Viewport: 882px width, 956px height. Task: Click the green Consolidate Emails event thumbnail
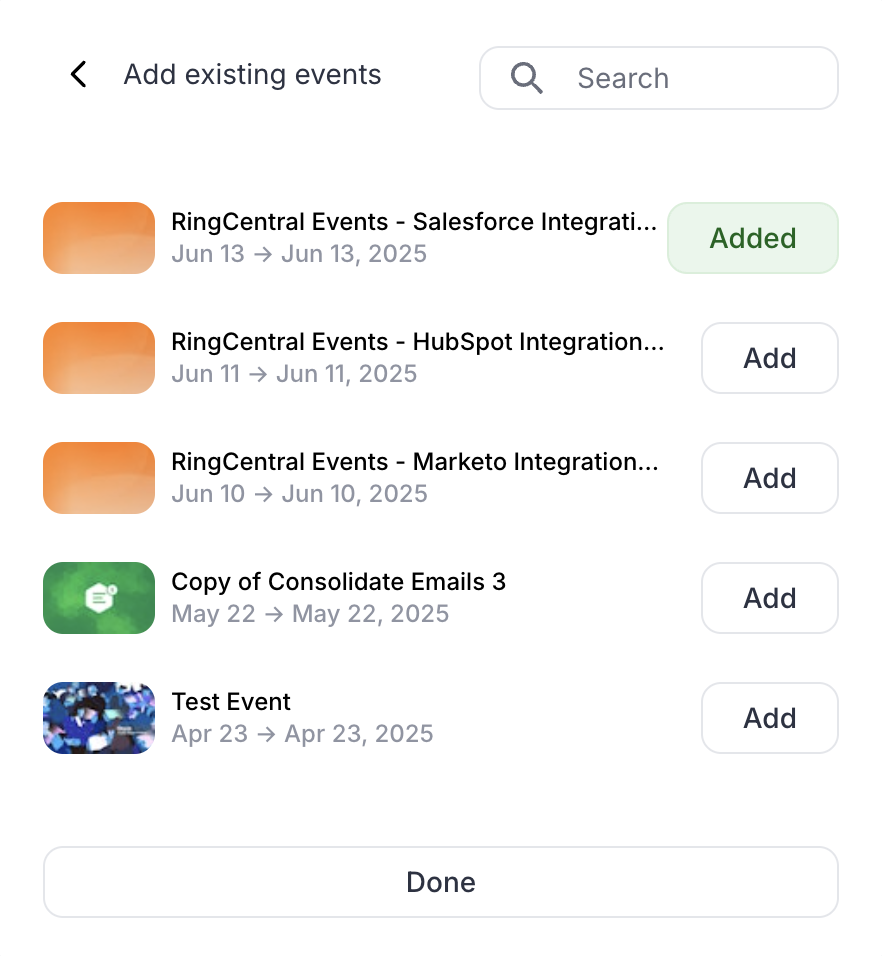pos(99,598)
